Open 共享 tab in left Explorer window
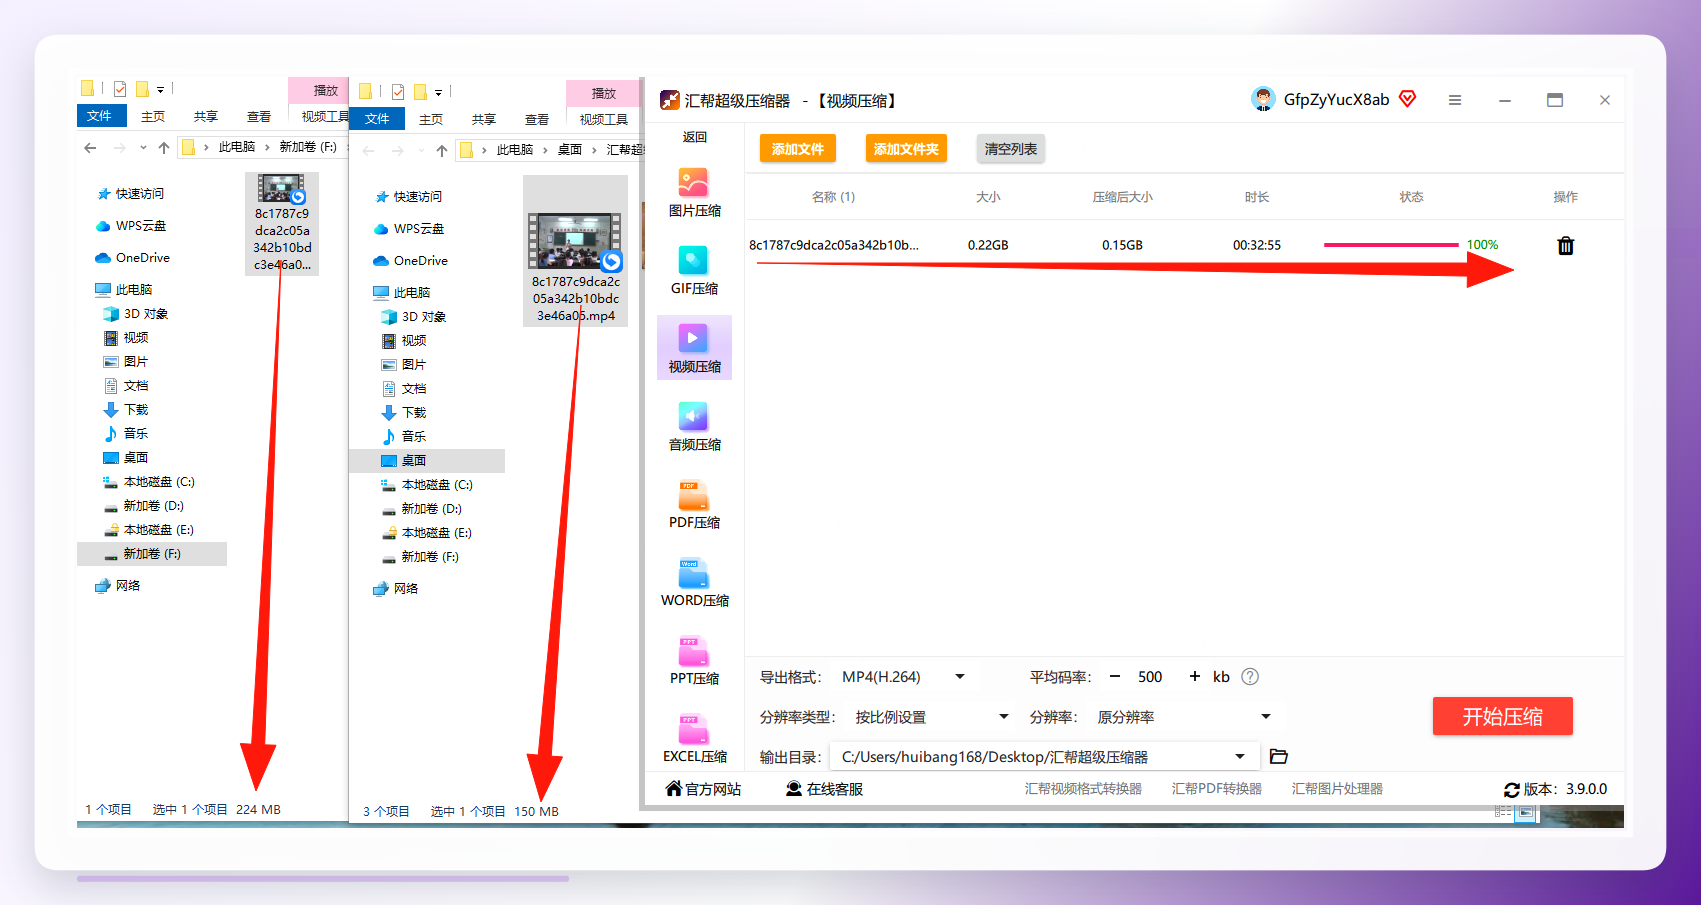The height and width of the screenshot is (905, 1701). (206, 117)
